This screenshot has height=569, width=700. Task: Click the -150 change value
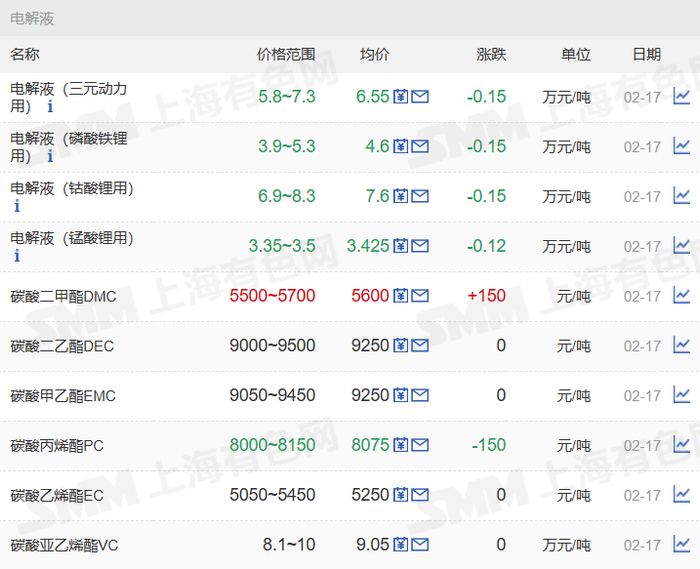coord(489,445)
